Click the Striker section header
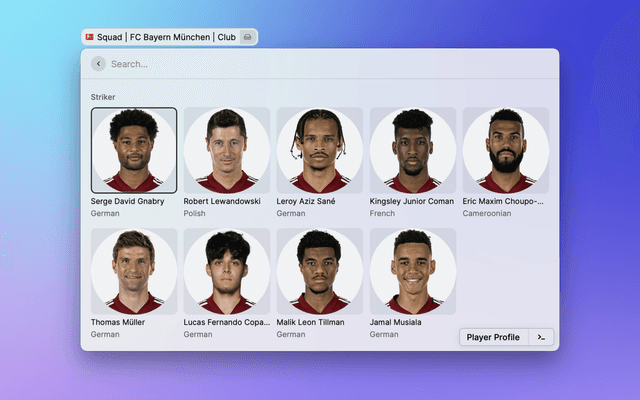 tap(103, 97)
